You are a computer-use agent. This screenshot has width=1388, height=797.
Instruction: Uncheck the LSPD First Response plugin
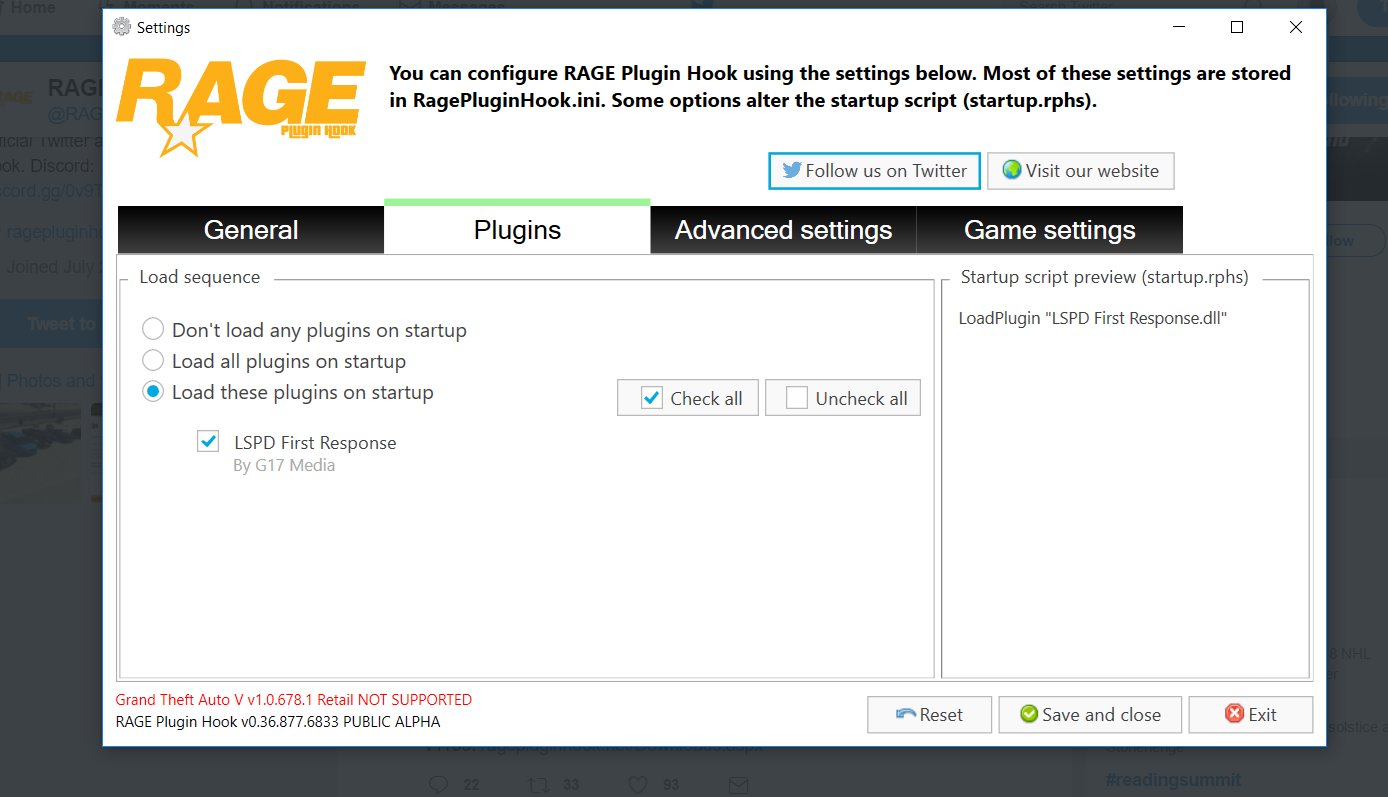[x=207, y=440]
